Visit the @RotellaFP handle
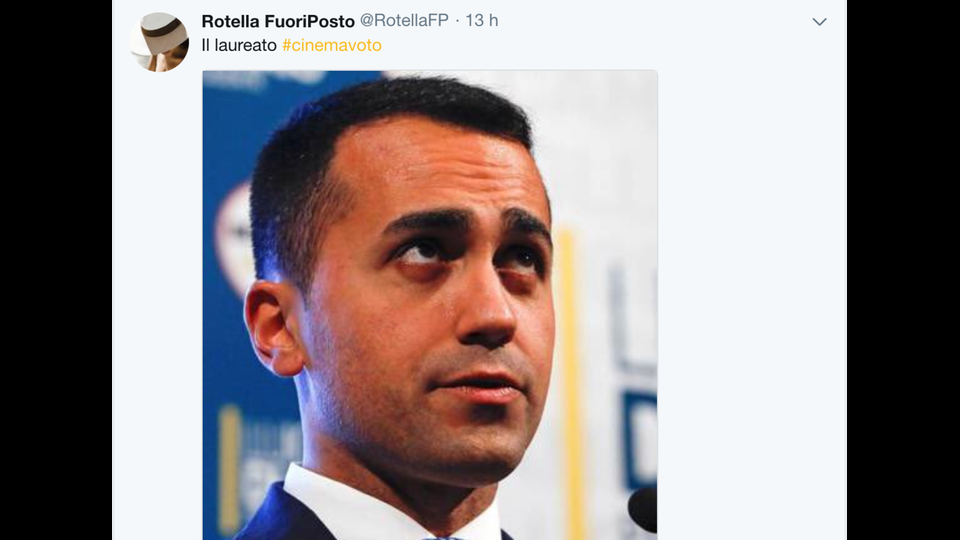The image size is (960, 540). (x=404, y=21)
